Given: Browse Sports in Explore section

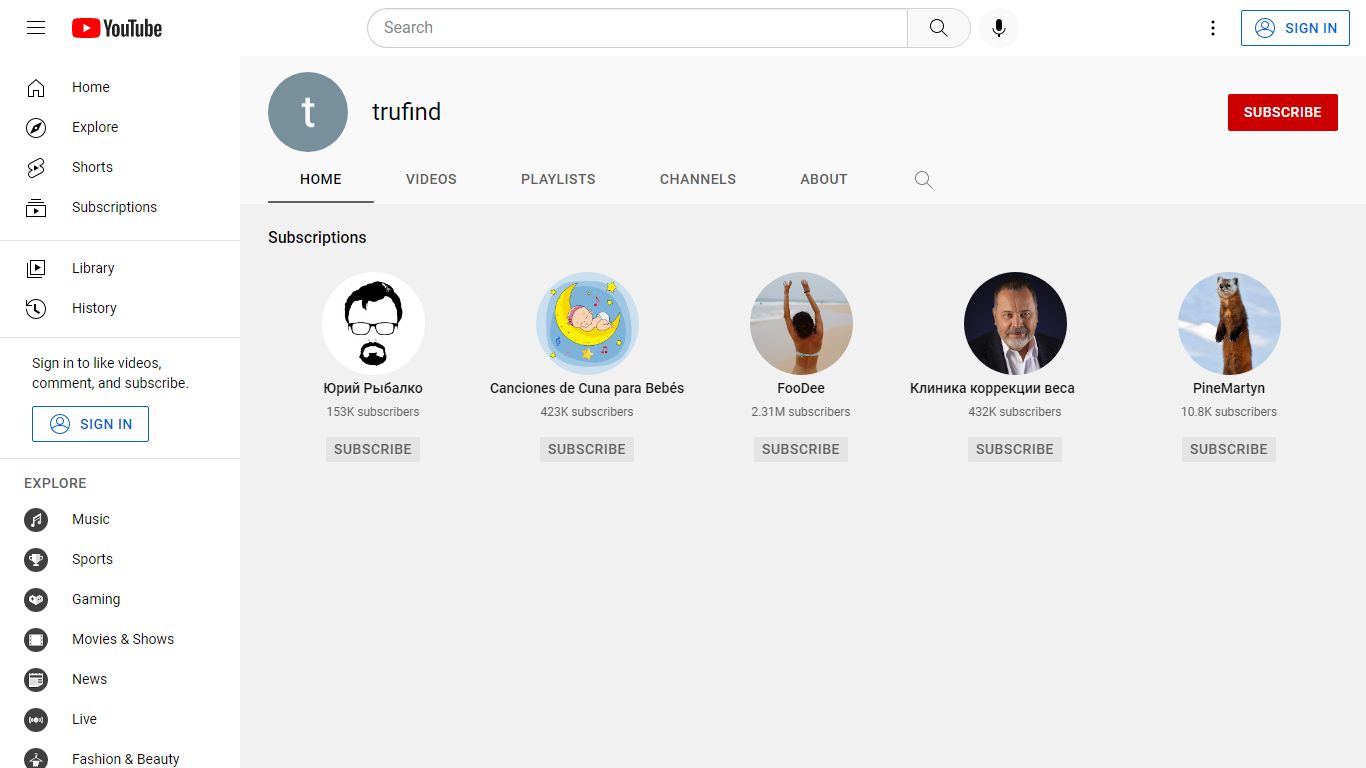Looking at the screenshot, I should pos(120,559).
